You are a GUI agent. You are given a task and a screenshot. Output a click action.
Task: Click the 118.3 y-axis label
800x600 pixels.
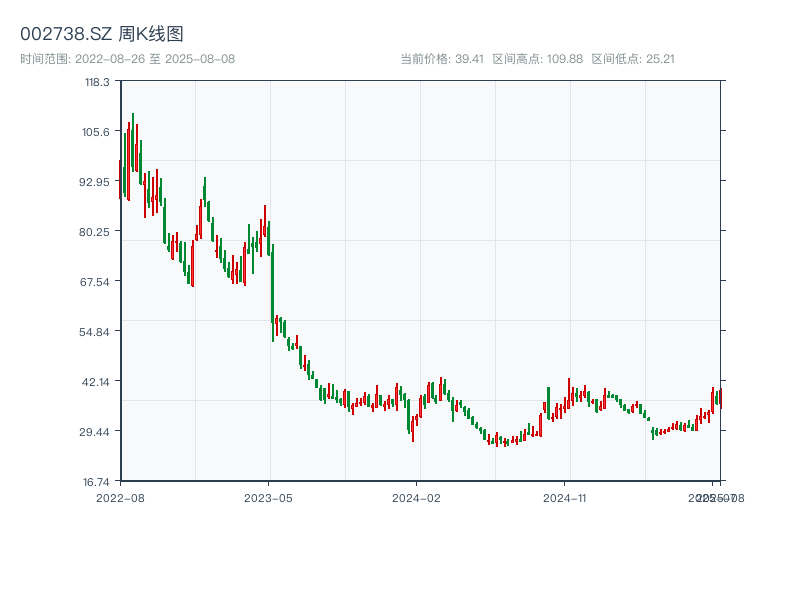point(98,82)
